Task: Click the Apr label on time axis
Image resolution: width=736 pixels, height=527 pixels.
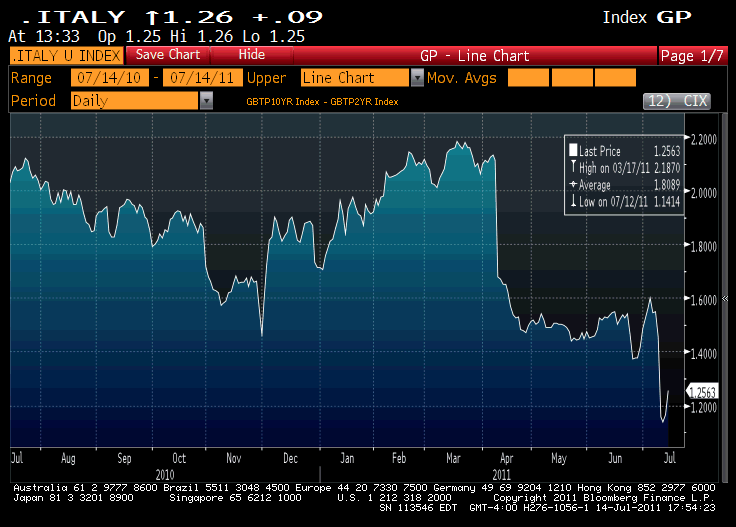Action: tap(506, 458)
